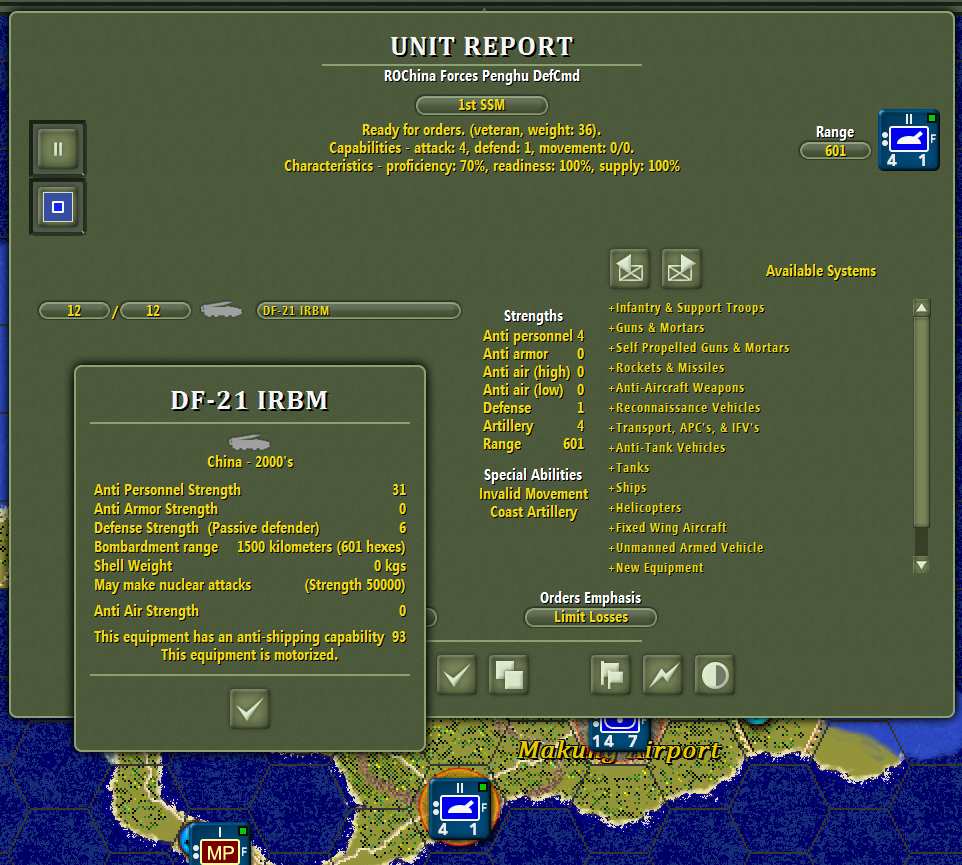Viewport: 962px width, 865px height.
Task: Click the Invalid Movement special ability
Action: point(534,494)
